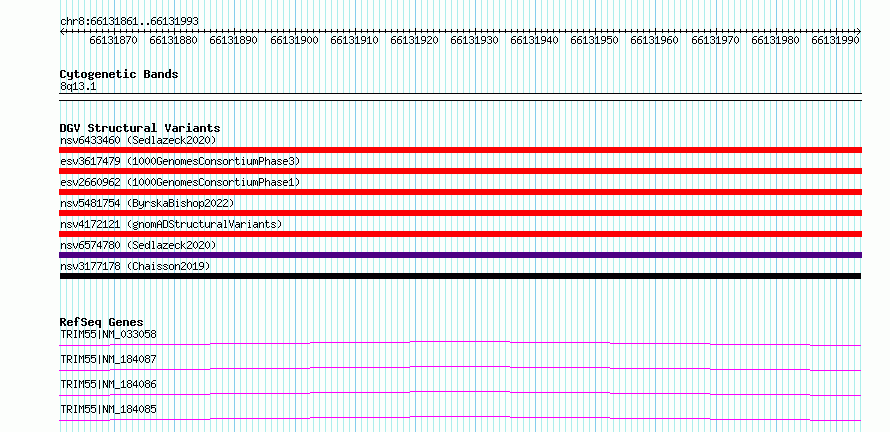890x432 pixels.
Task: Click the magenta line under TRIM55|NM_033058
Action: tap(460, 343)
